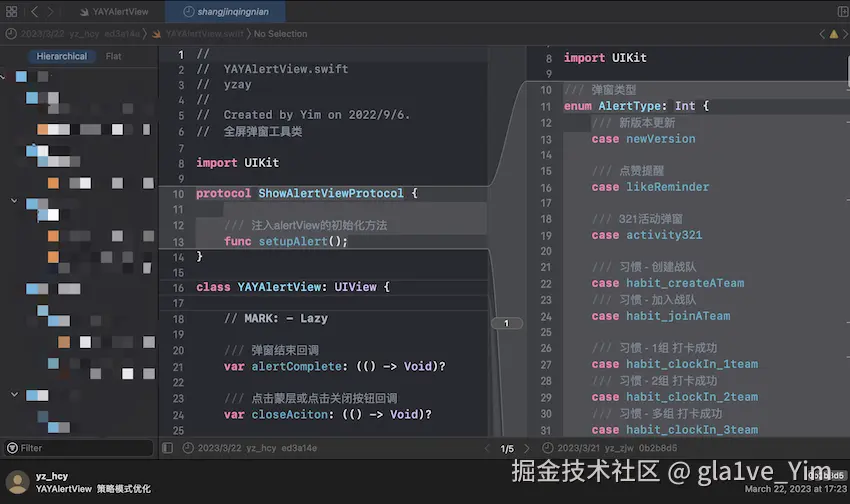This screenshot has height=504, width=850.
Task: Click import UIKit in right editor
Action: (x=605, y=58)
